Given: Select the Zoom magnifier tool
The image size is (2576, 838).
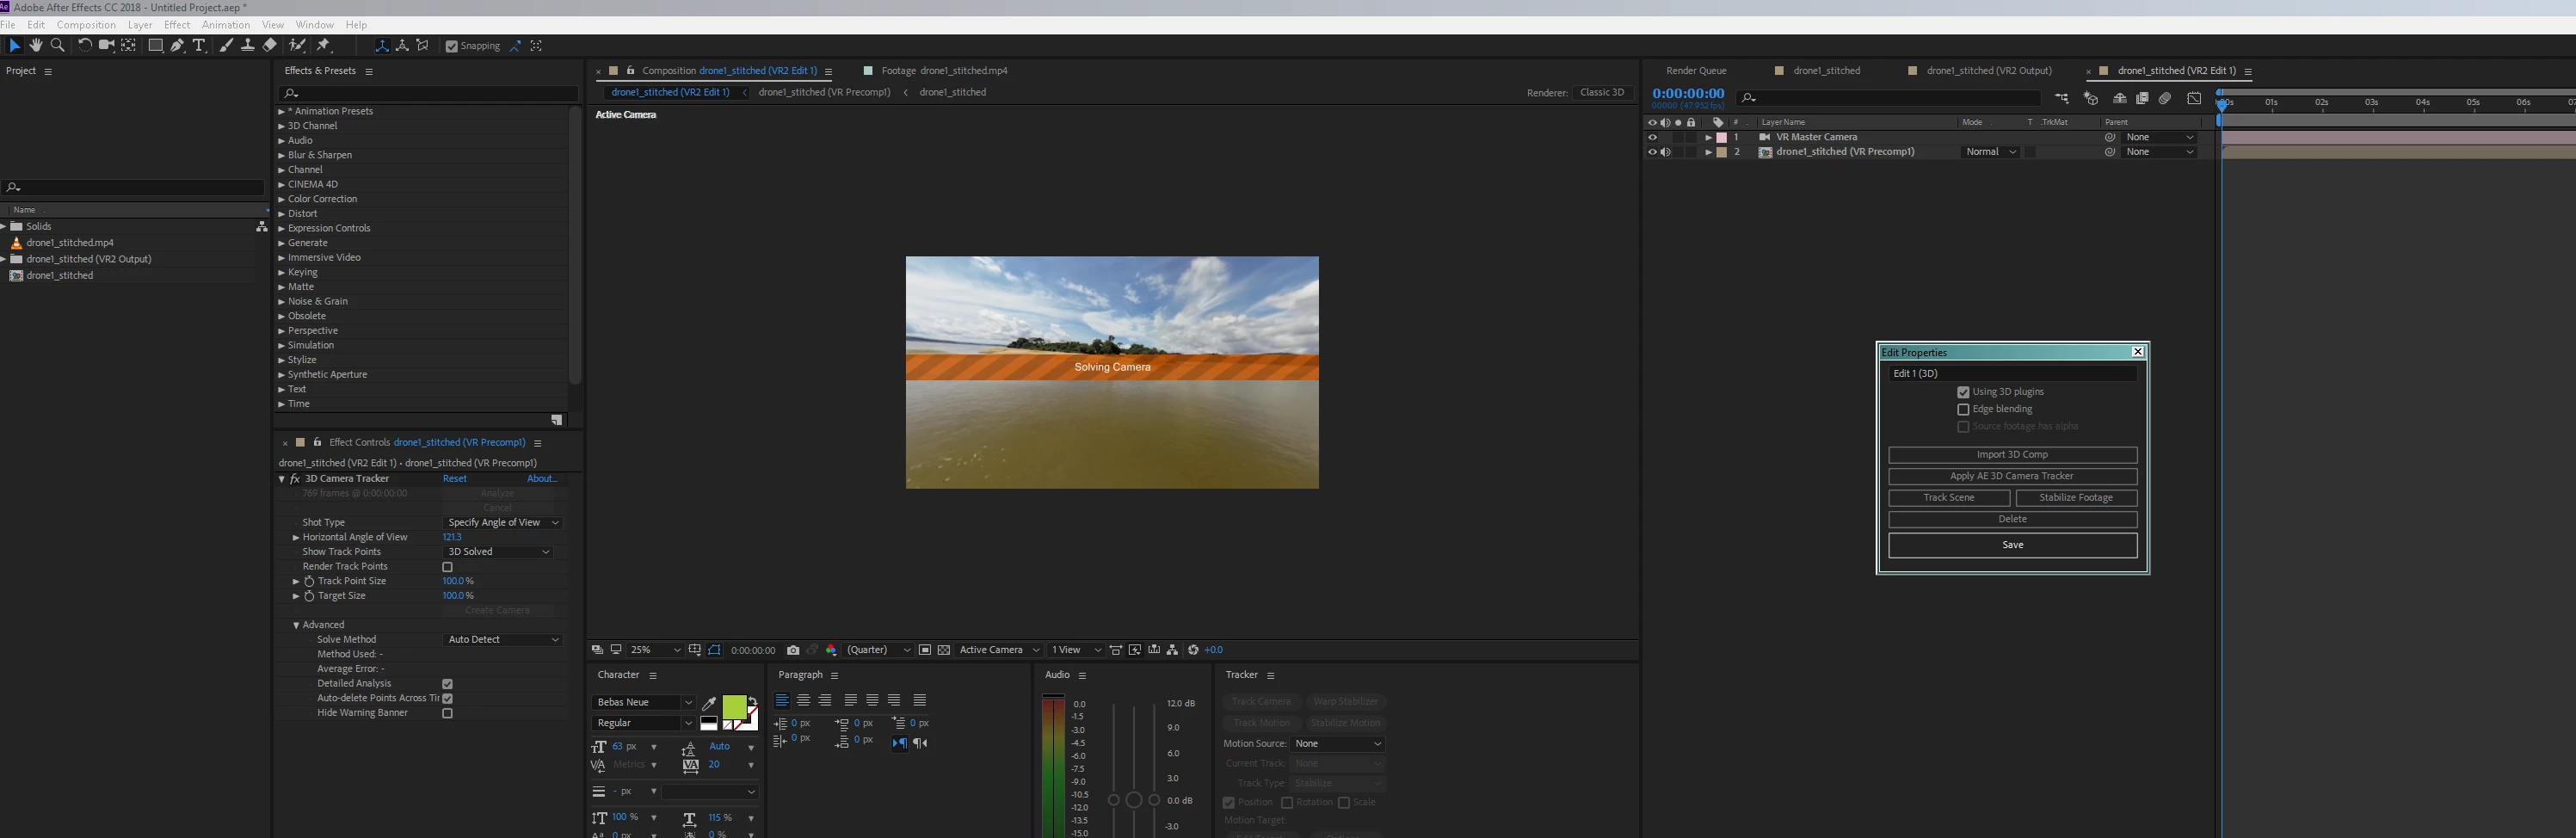Looking at the screenshot, I should click(x=58, y=45).
